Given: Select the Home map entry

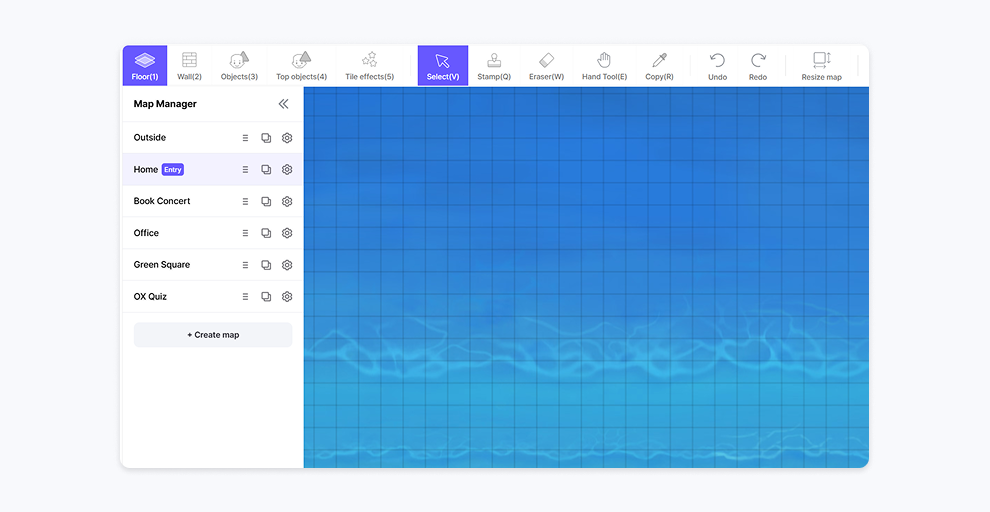Looking at the screenshot, I should [212, 169].
